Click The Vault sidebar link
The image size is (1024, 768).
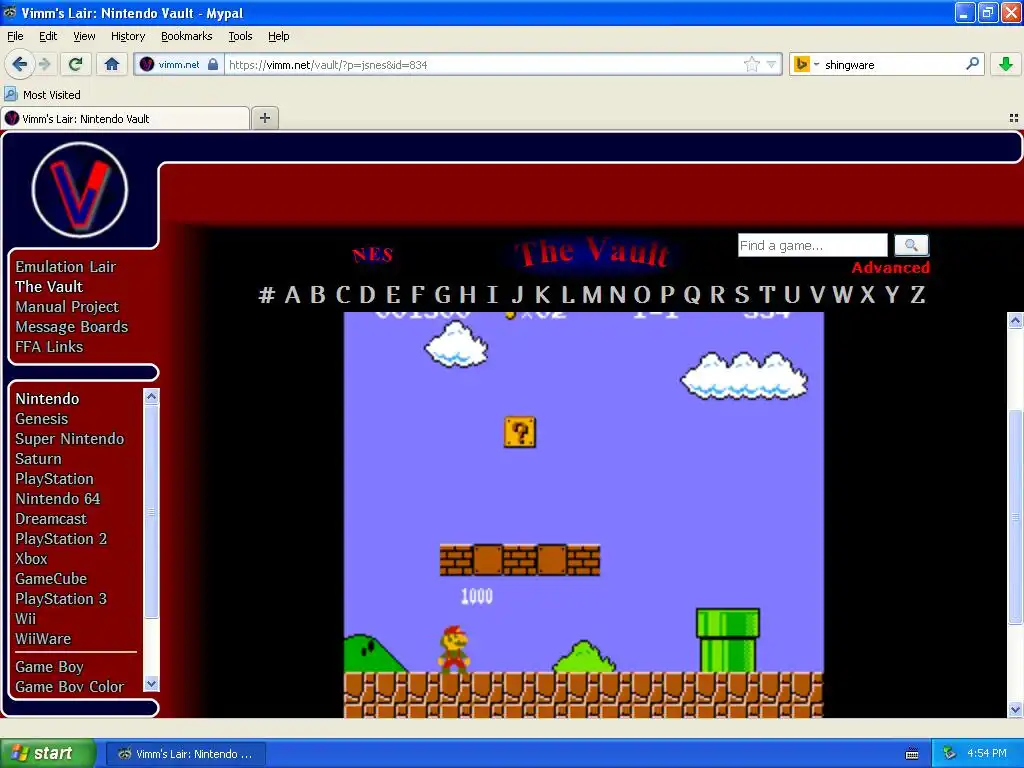click(49, 287)
